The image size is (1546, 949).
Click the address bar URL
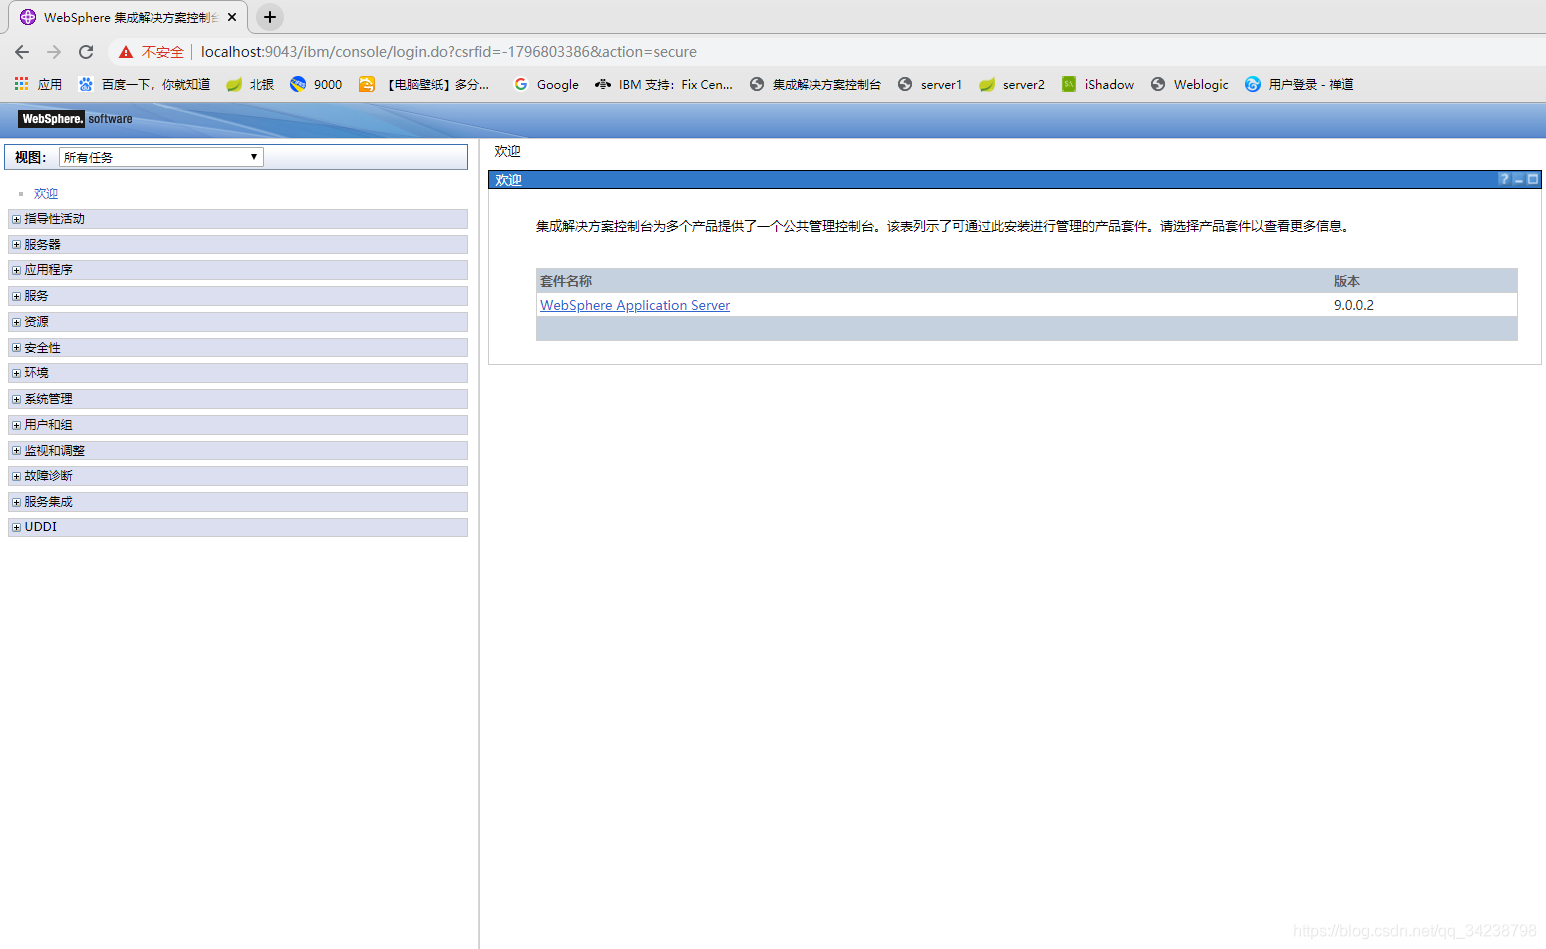click(x=449, y=52)
